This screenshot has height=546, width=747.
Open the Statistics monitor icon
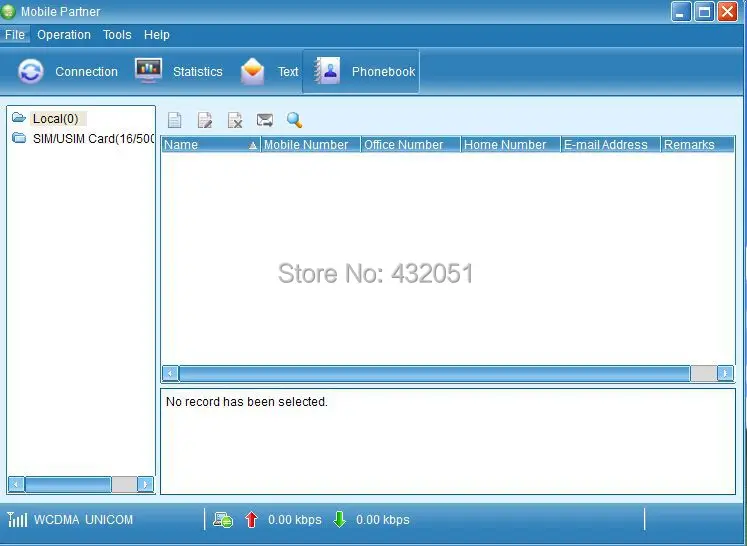coord(149,71)
